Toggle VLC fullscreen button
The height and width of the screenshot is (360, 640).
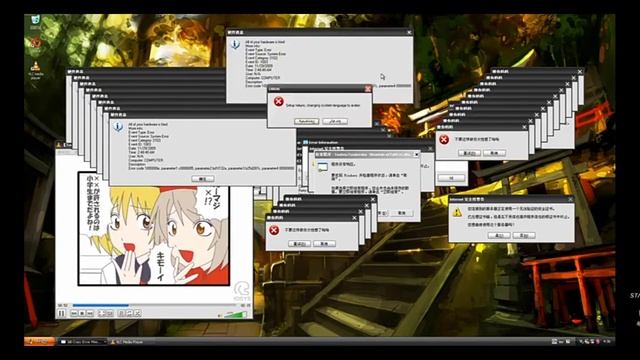(101, 313)
